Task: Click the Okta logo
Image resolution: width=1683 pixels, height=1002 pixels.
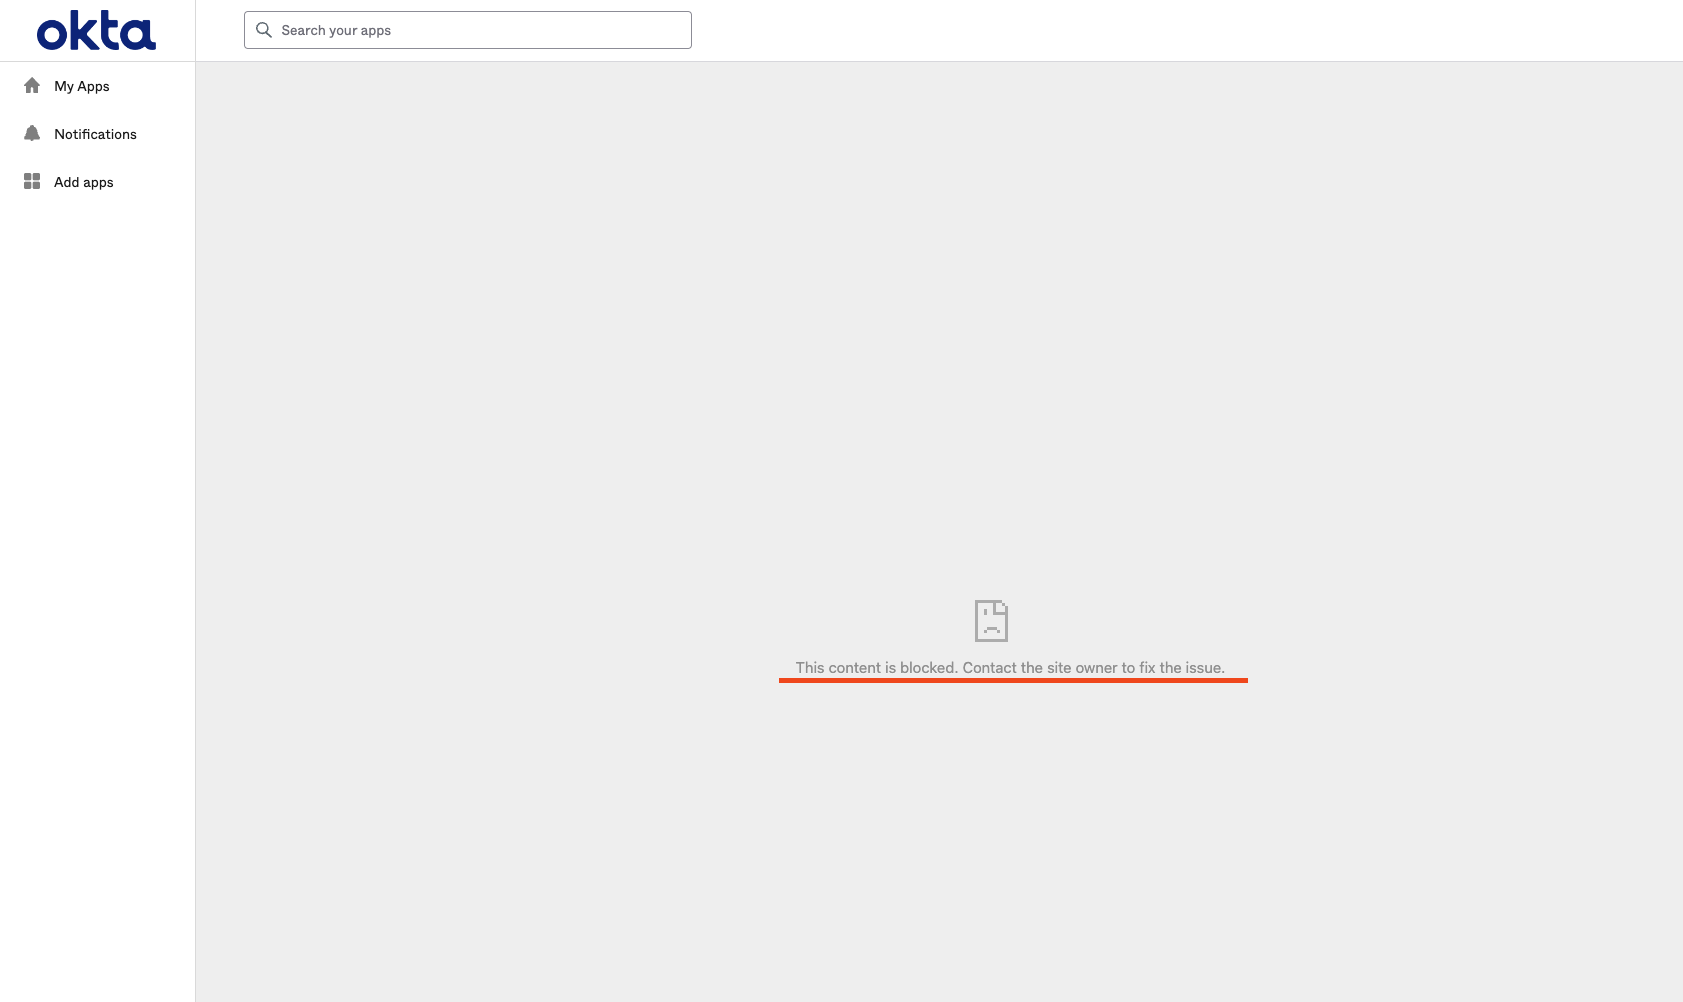Action: coord(96,31)
